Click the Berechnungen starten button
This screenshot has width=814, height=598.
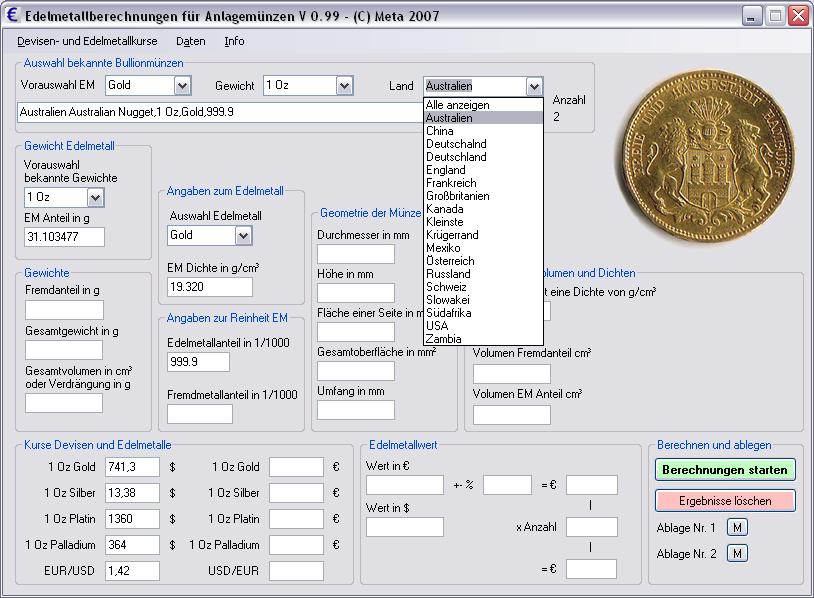click(x=725, y=470)
